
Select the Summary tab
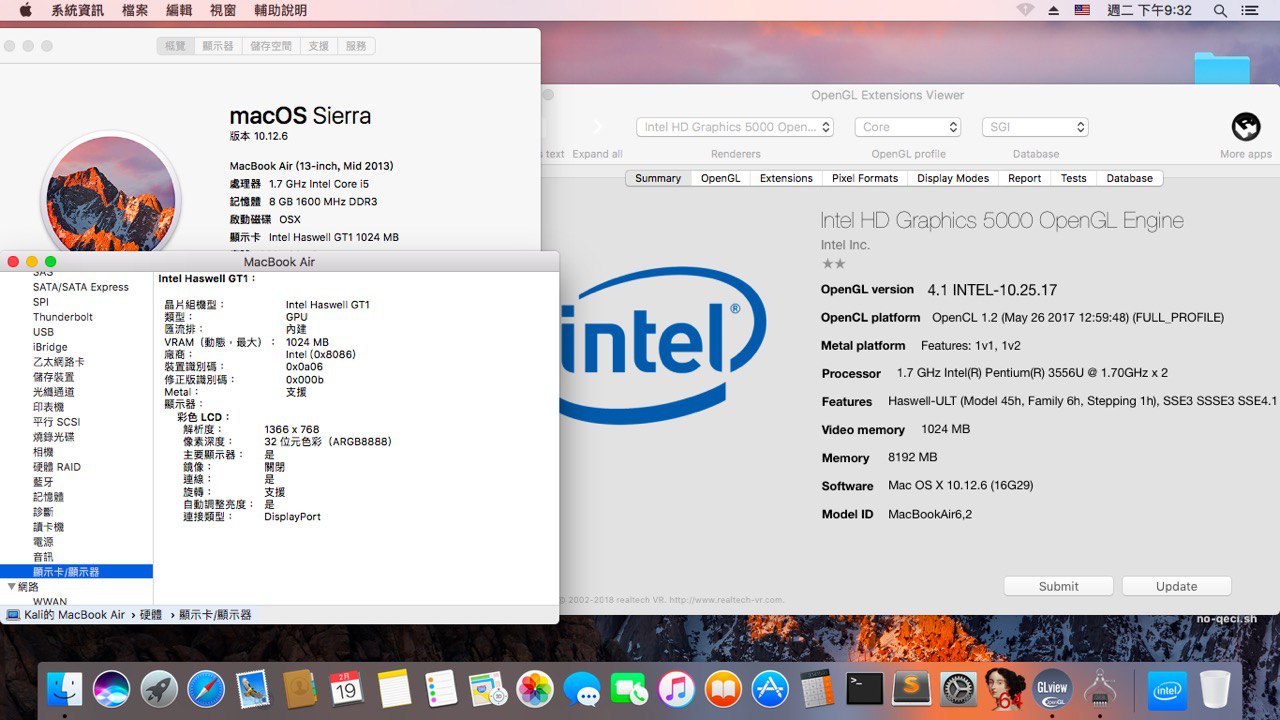[658, 178]
